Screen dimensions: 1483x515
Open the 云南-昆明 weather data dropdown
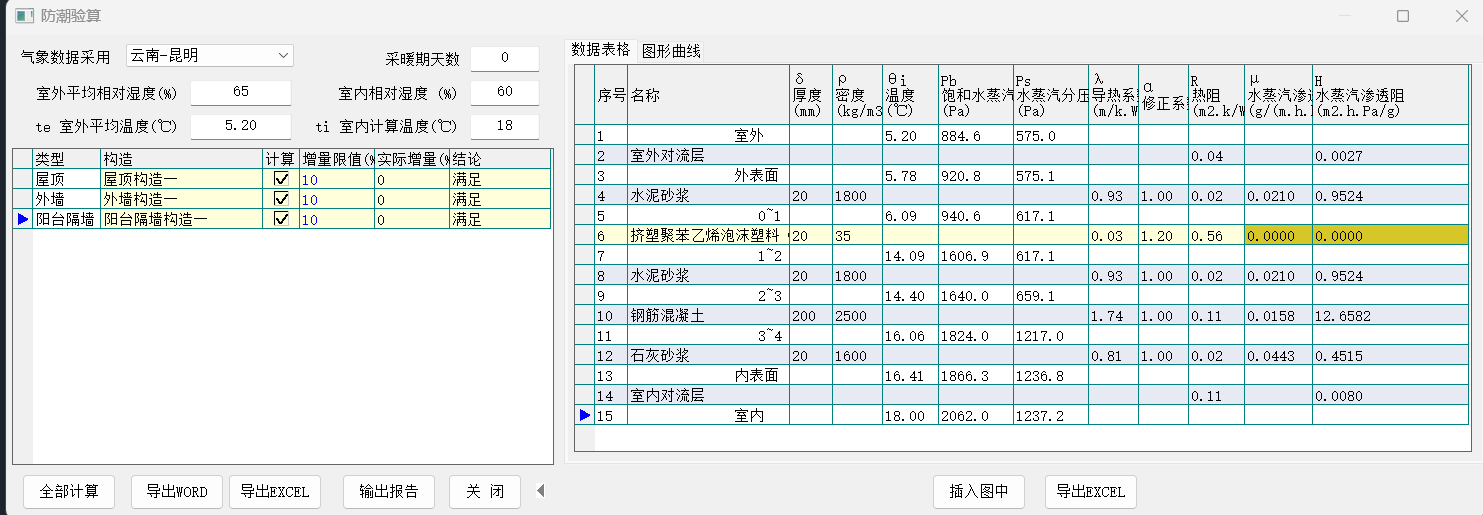pyautogui.click(x=283, y=55)
